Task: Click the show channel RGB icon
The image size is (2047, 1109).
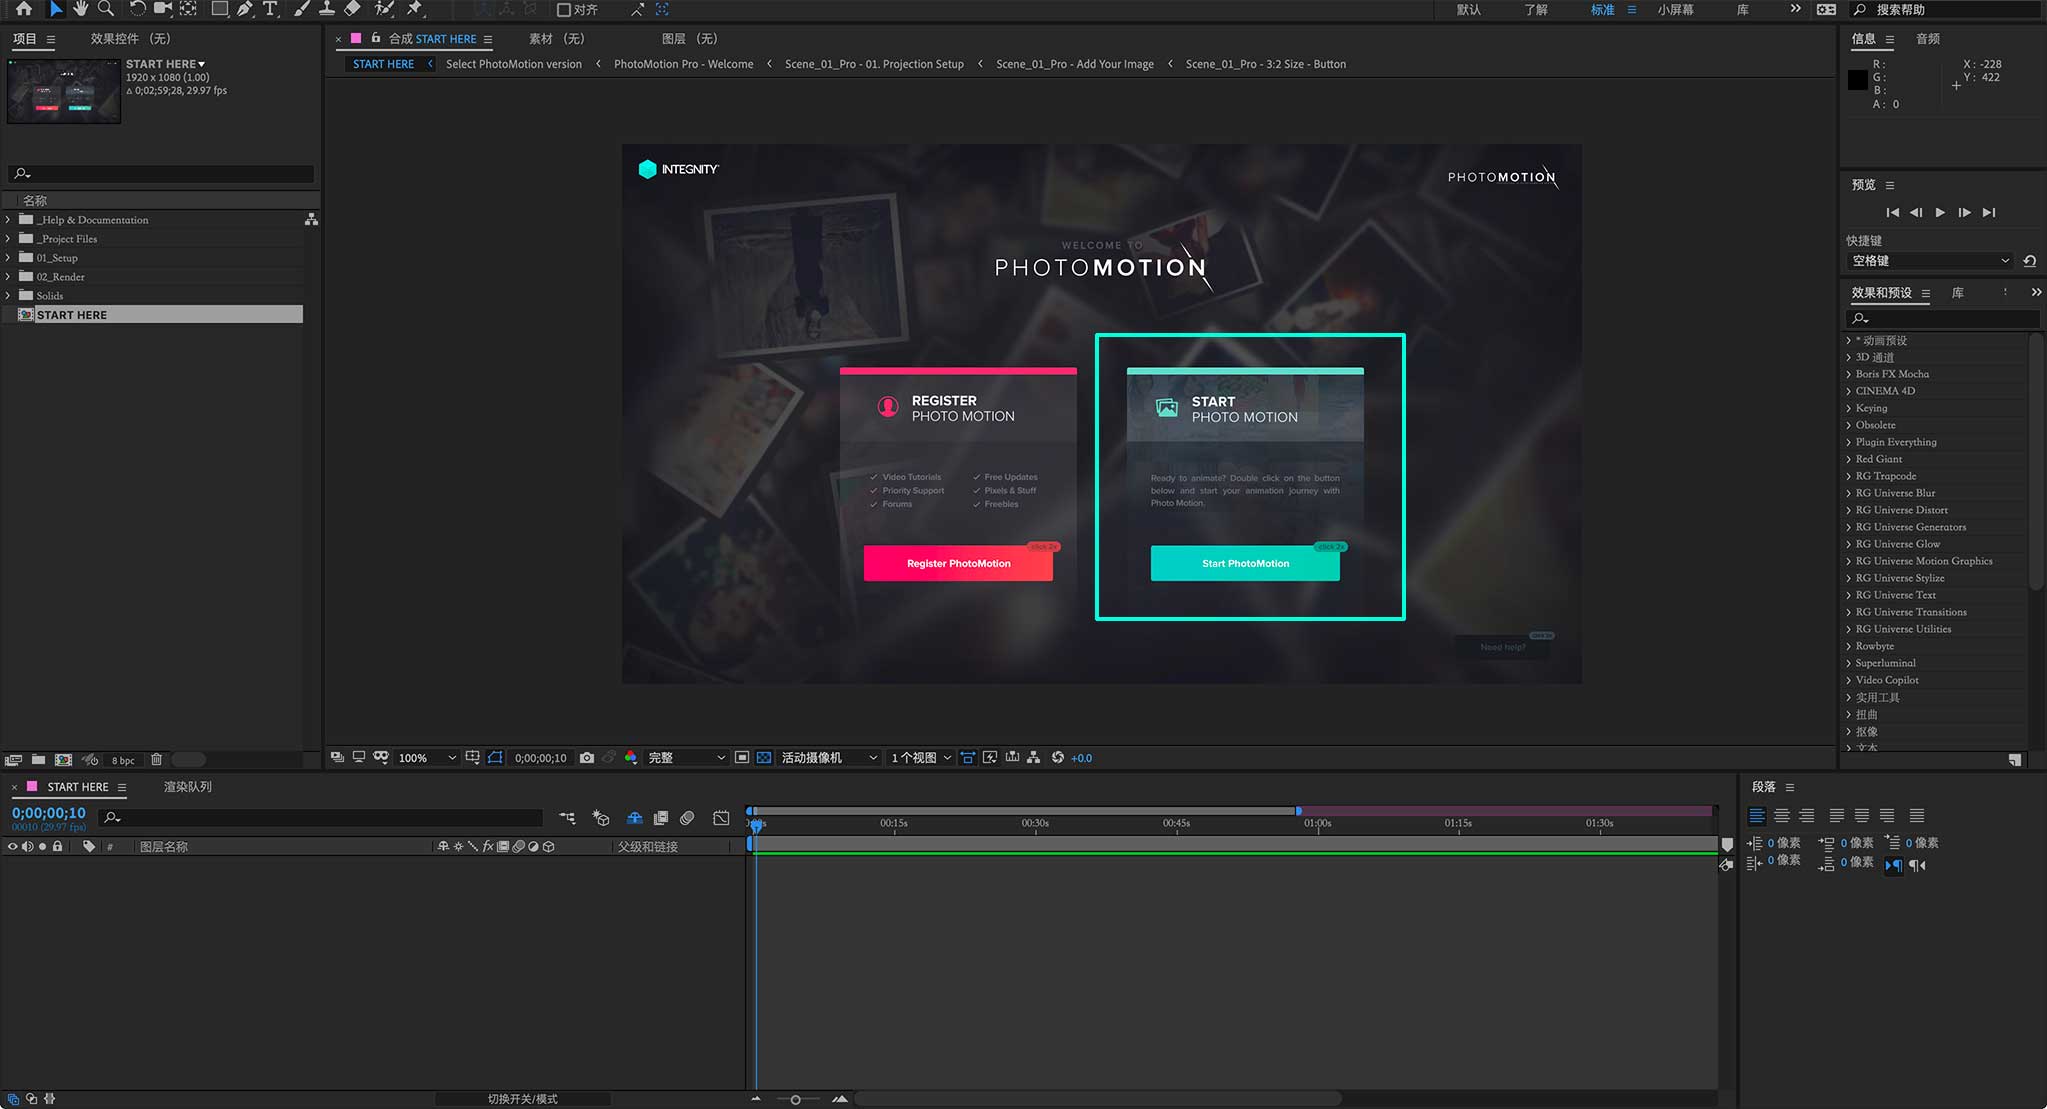Action: pos(631,758)
